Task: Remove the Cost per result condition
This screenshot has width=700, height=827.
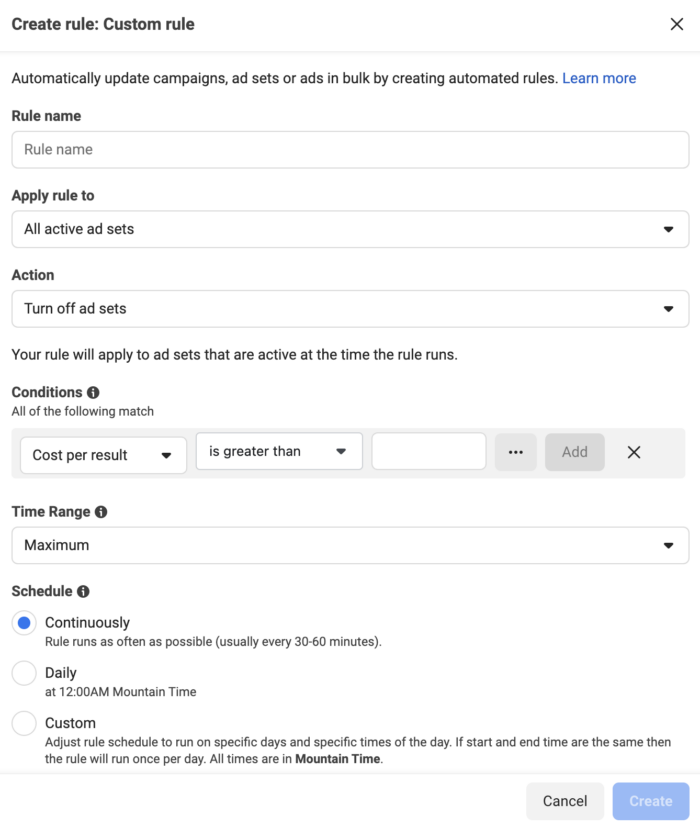Action: (x=634, y=452)
